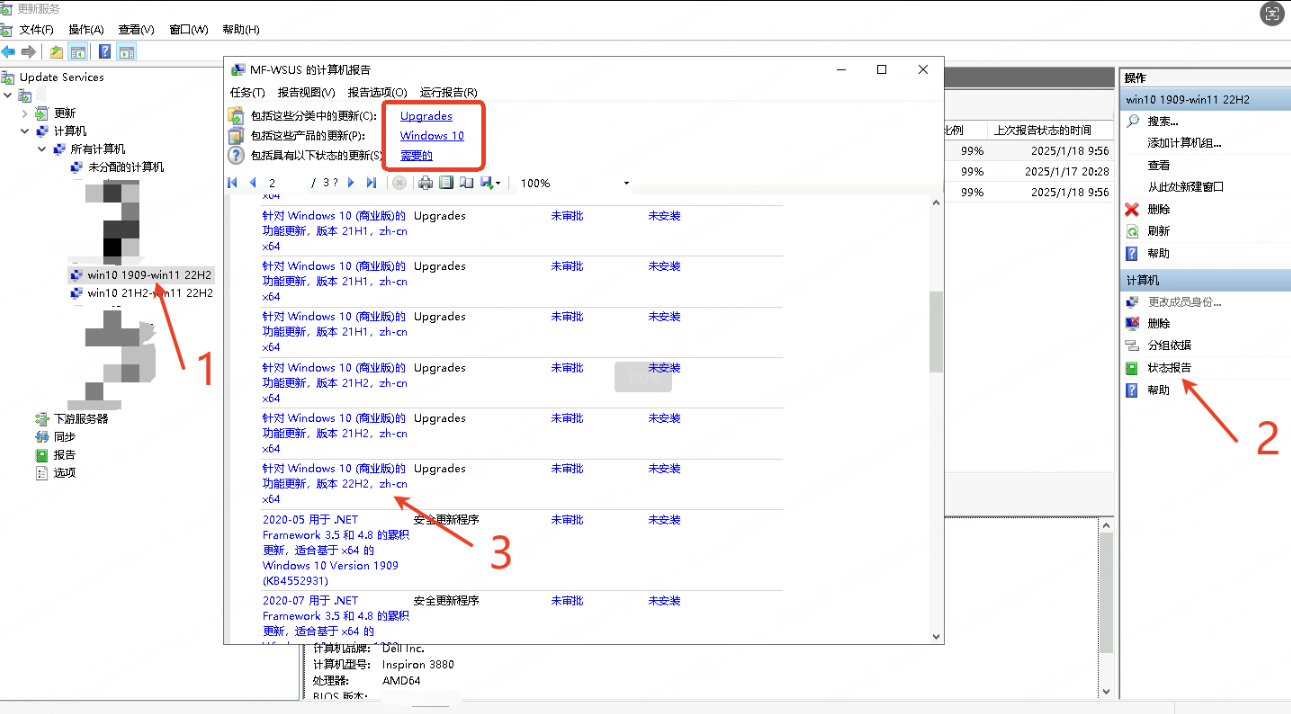Image resolution: width=1291 pixels, height=714 pixels.
Task: Open the 2020-05 .NET Framework KB4552931 update link
Action: point(335,550)
